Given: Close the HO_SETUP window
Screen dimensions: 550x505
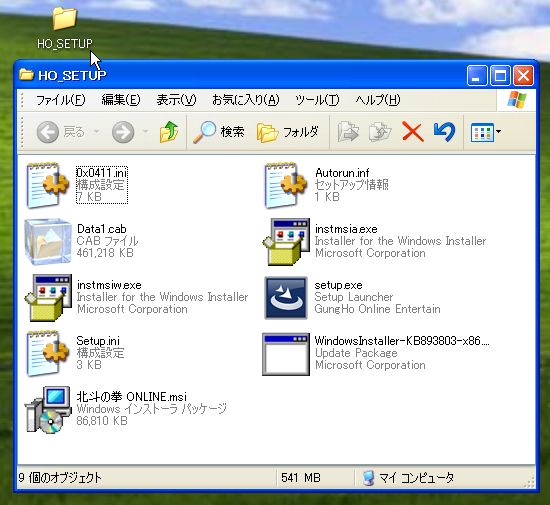Looking at the screenshot, I should point(523,75).
